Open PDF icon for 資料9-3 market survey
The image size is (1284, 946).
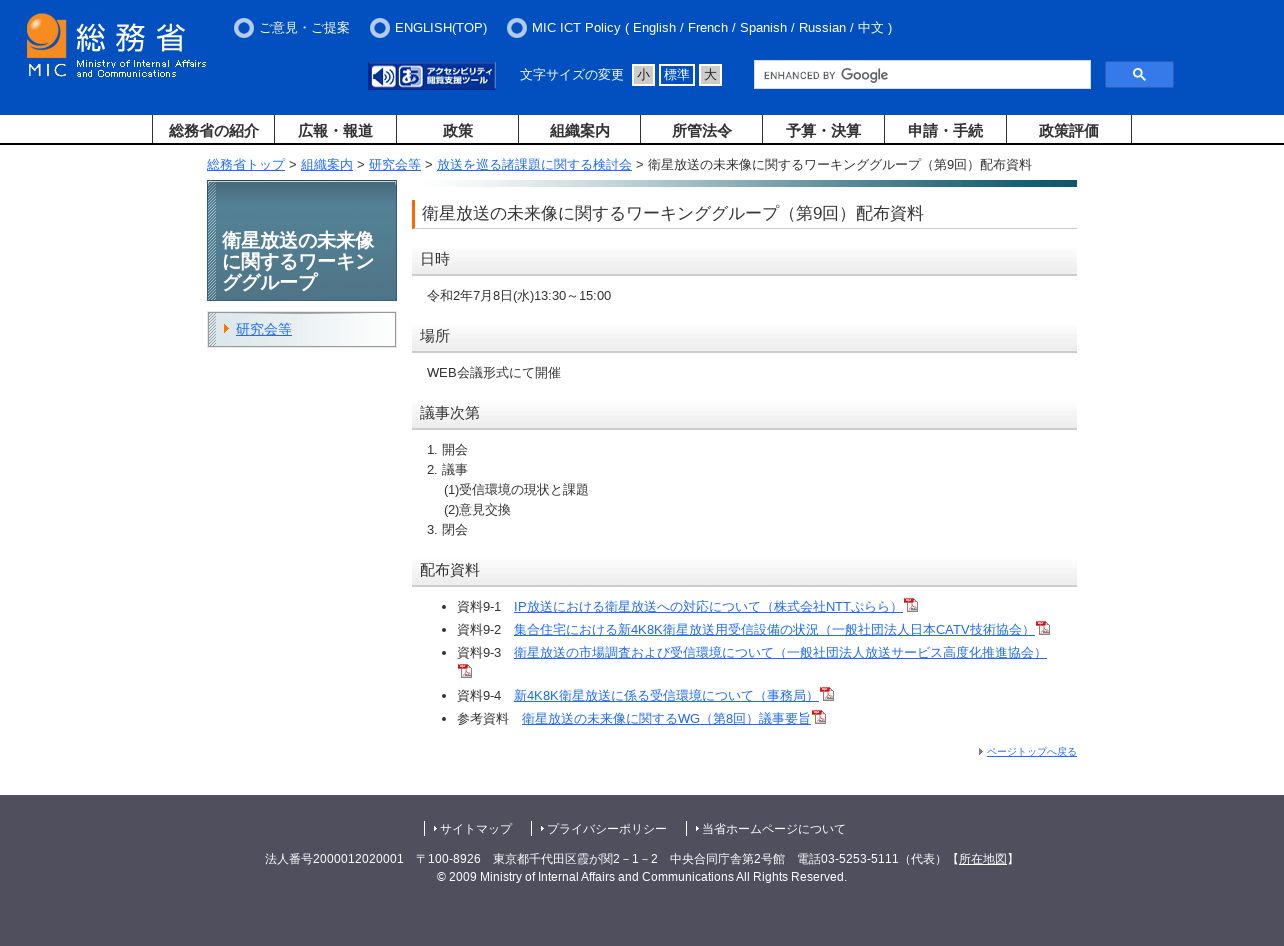coord(465,671)
